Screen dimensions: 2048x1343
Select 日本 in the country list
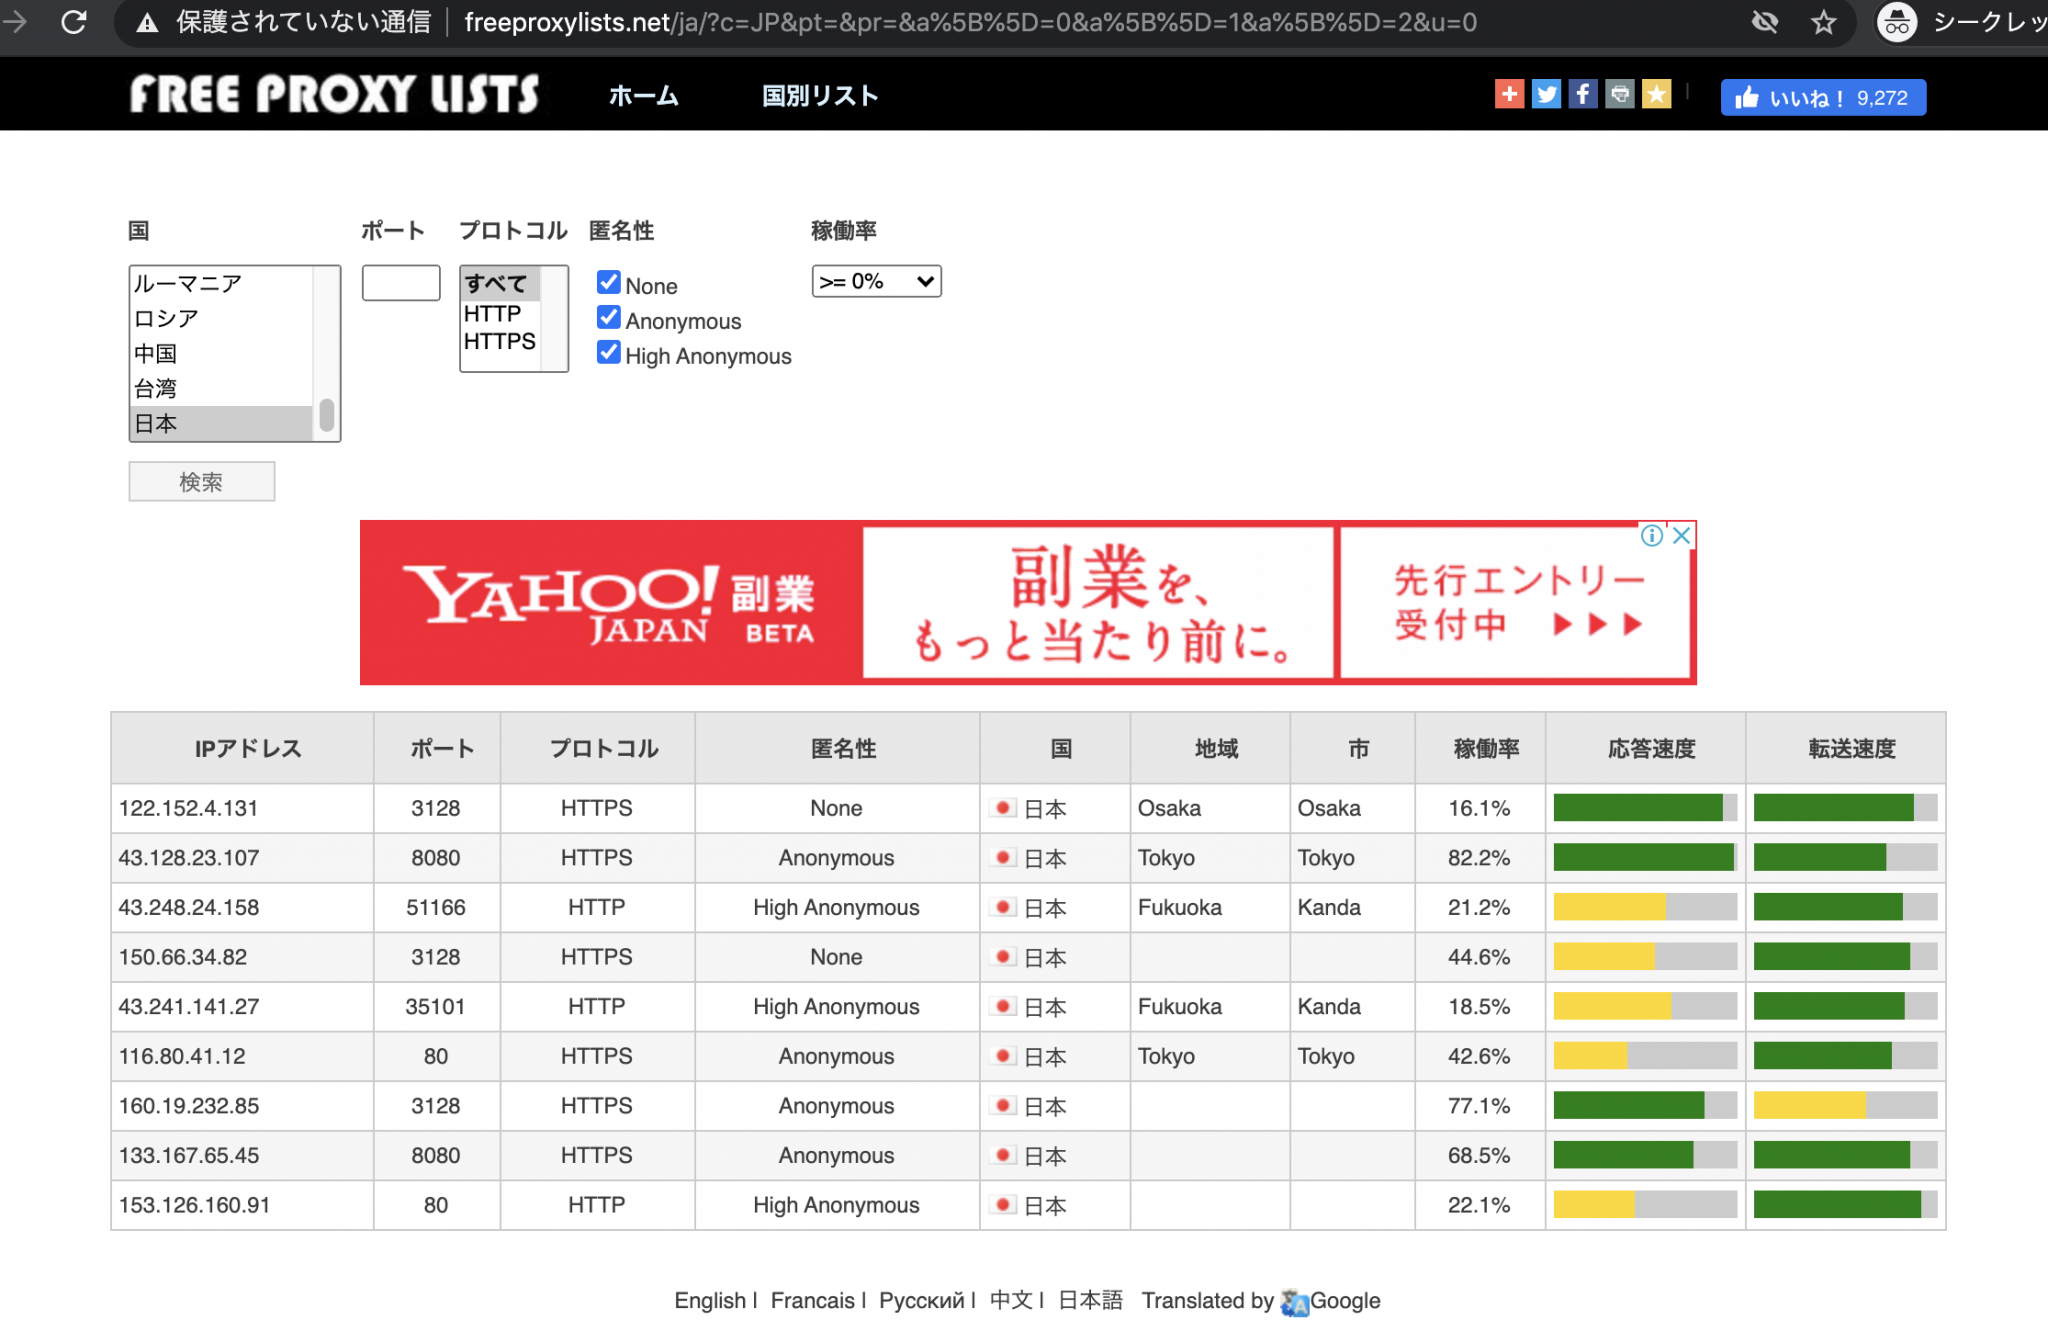(x=222, y=423)
